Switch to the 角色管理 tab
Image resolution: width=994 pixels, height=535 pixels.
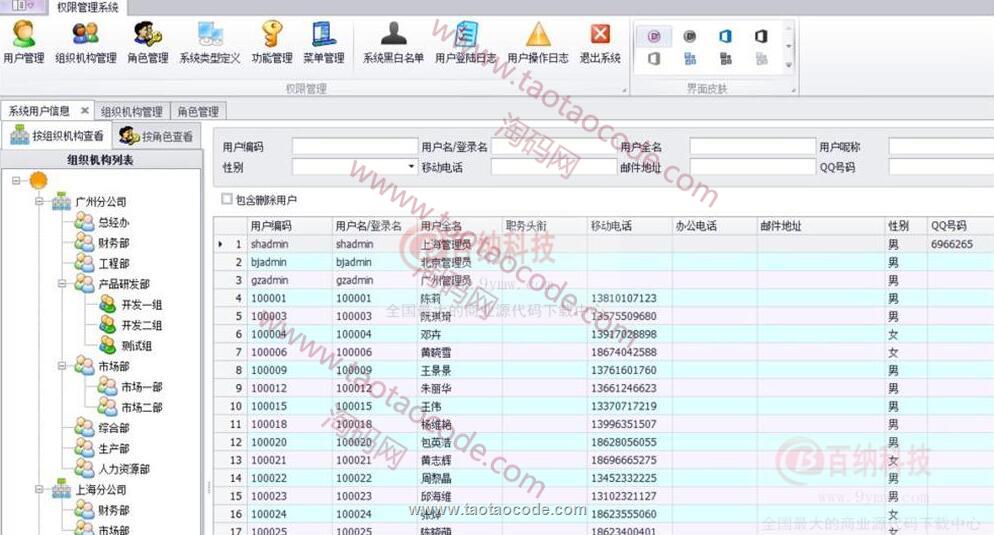[x=198, y=111]
